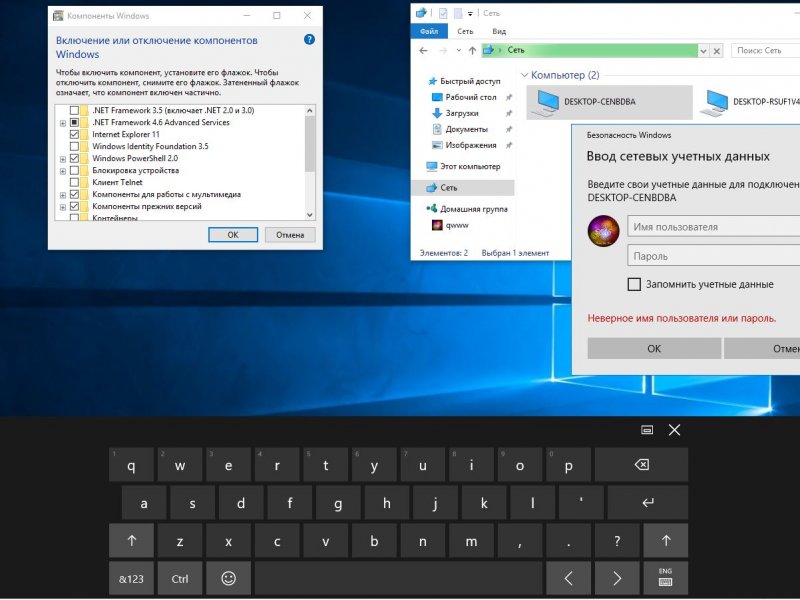Image resolution: width=800 pixels, height=600 pixels.
Task: Tap the Ctrl key on touch keyboard
Action: (180, 579)
